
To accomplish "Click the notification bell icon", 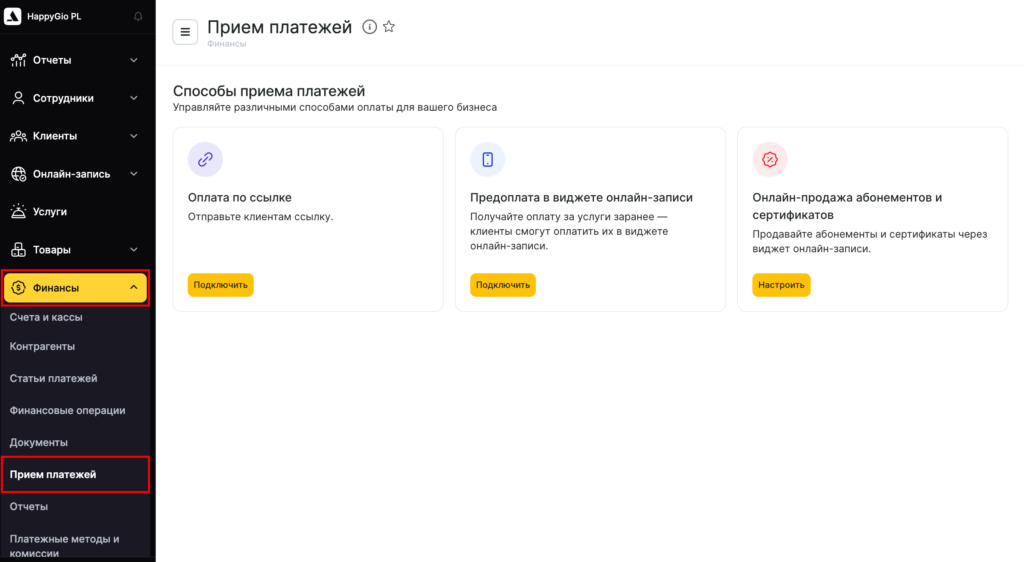I will (138, 16).
